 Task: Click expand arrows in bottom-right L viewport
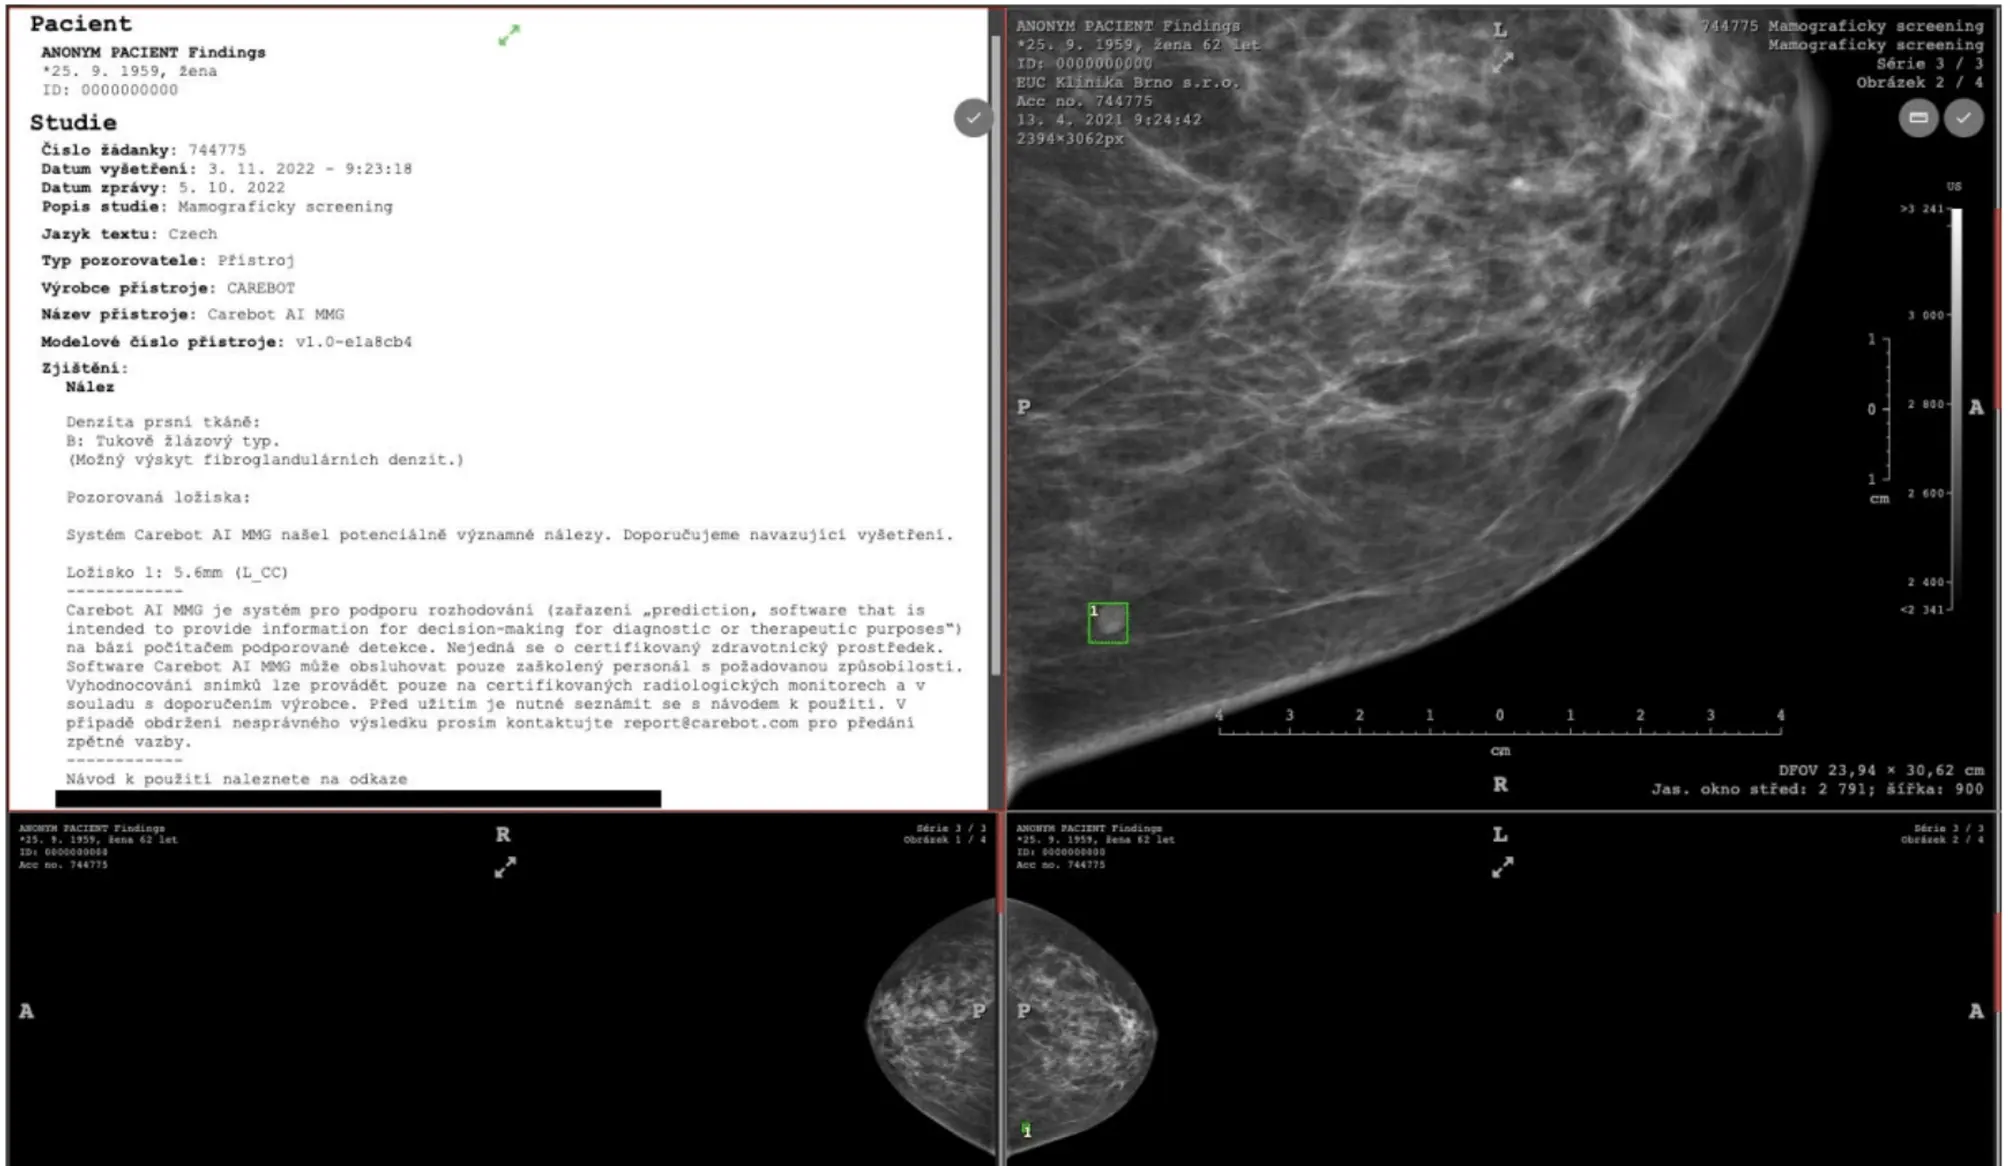[x=1502, y=867]
